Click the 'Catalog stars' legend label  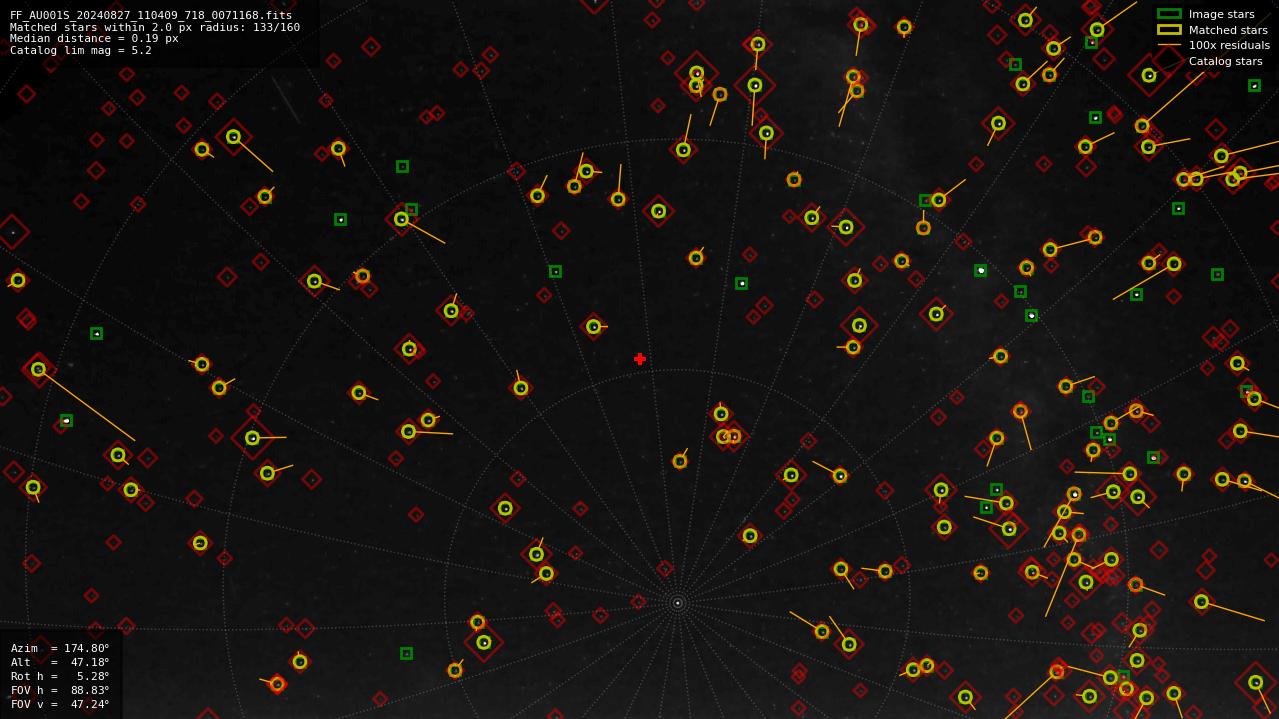coord(1225,61)
